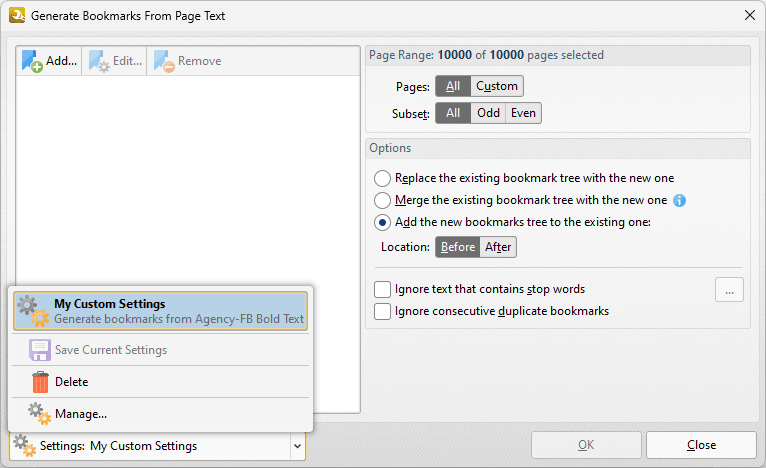Click the Add bookmark rule icon
Screen dimensions: 766x468
[x=32, y=61]
